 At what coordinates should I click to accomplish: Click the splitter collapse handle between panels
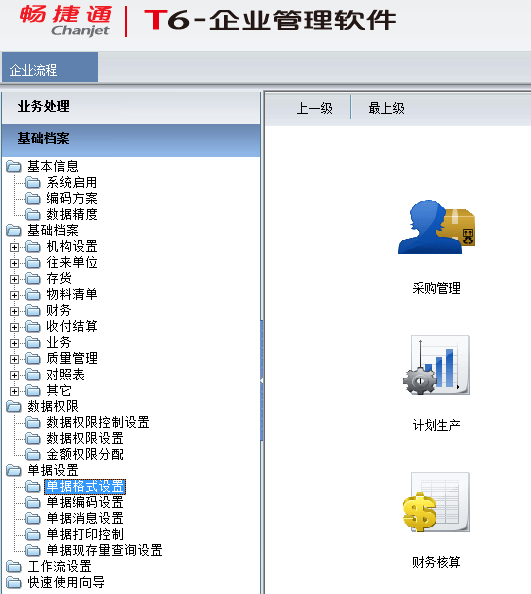point(262,380)
